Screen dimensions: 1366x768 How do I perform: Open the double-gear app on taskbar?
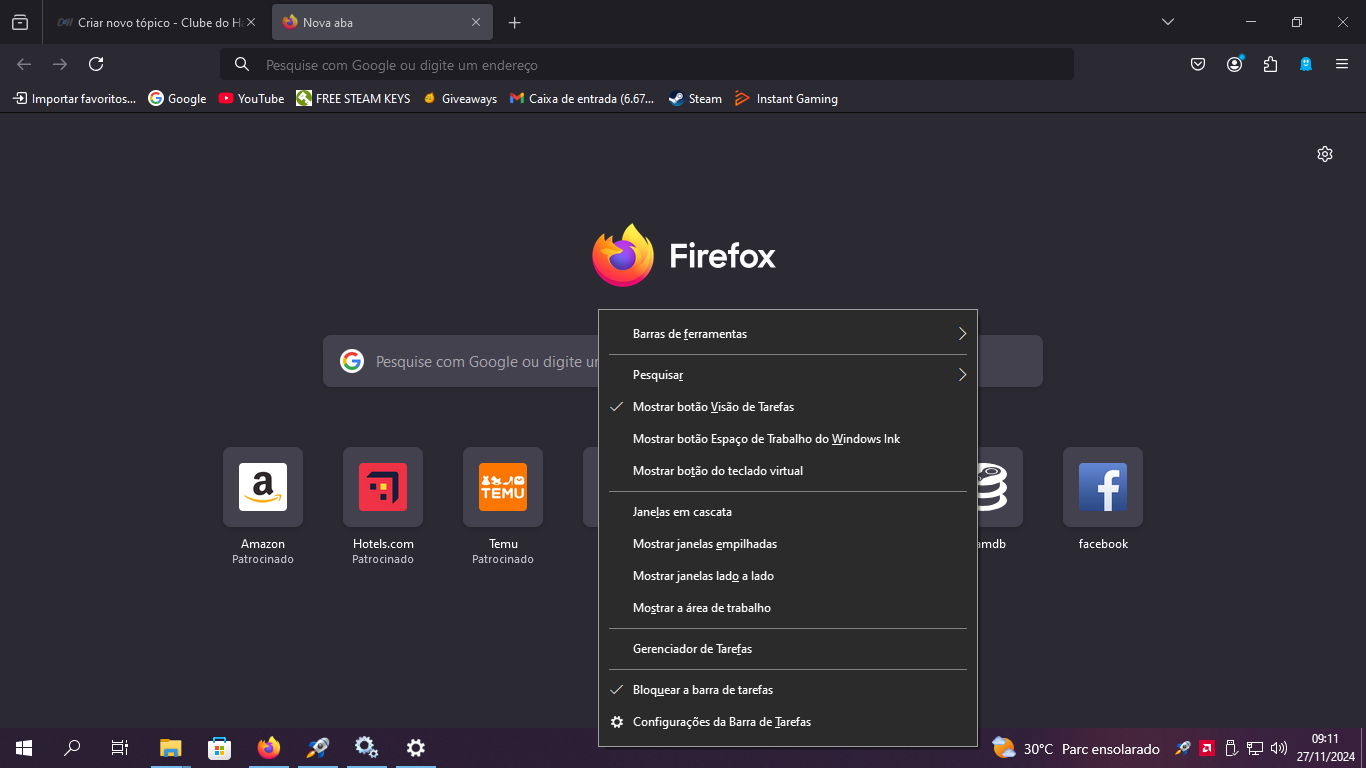point(366,748)
